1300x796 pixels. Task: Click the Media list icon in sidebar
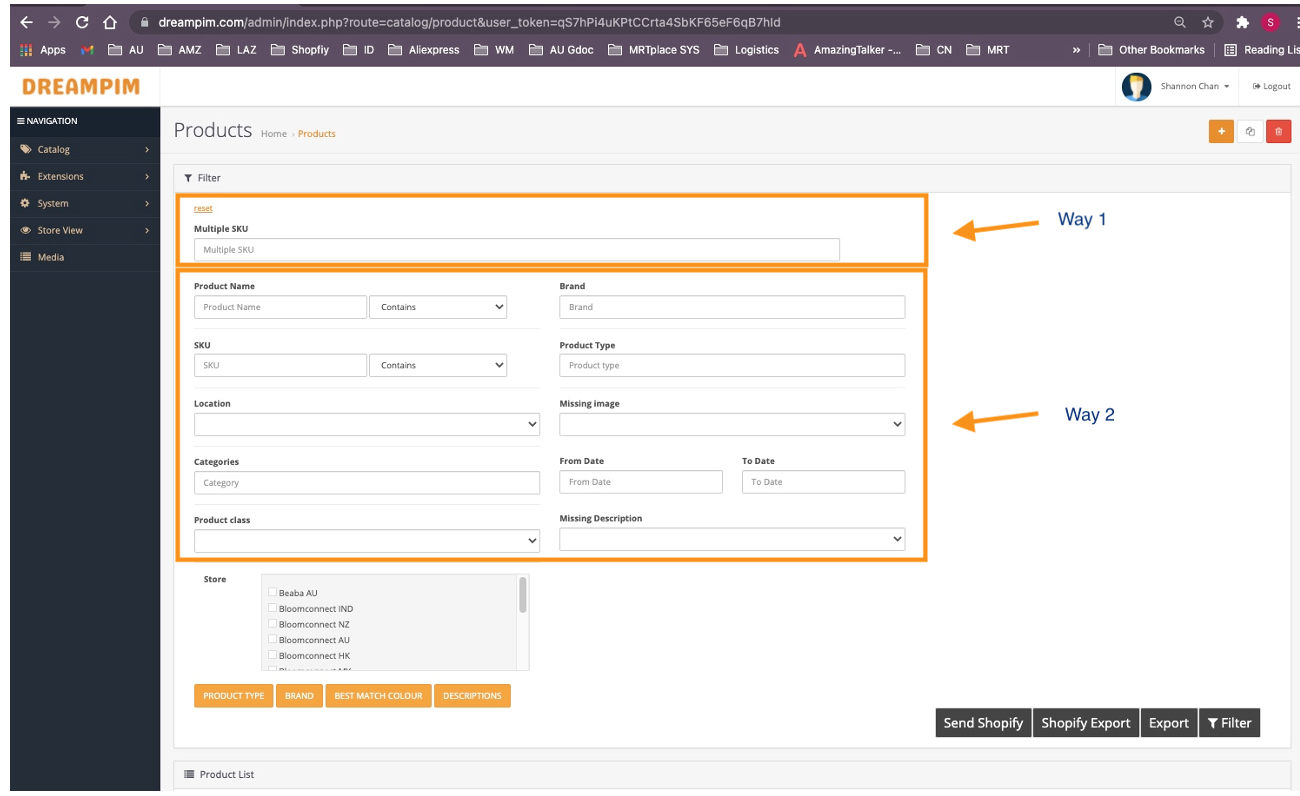coord(26,257)
